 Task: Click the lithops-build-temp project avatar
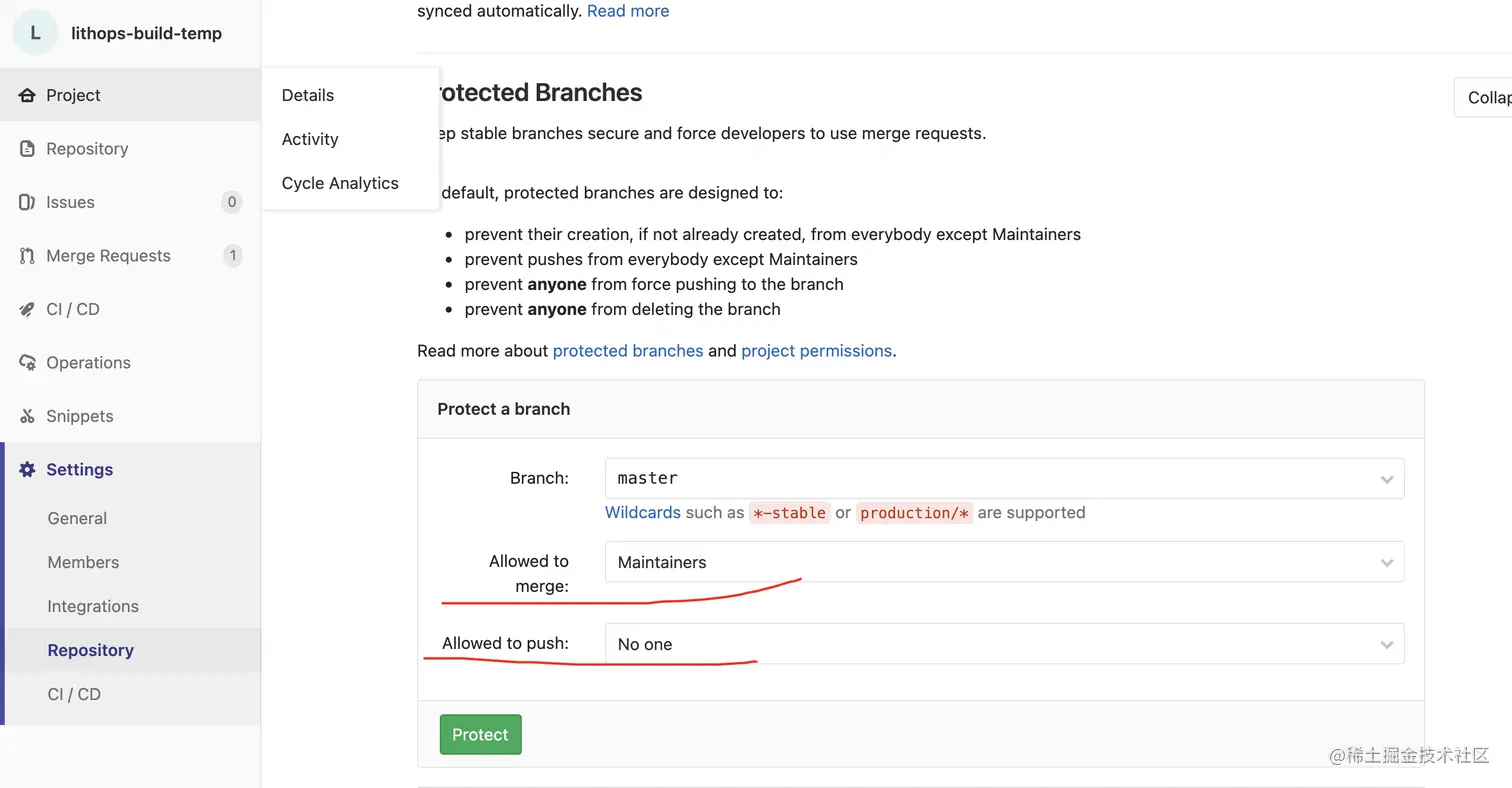(x=35, y=33)
